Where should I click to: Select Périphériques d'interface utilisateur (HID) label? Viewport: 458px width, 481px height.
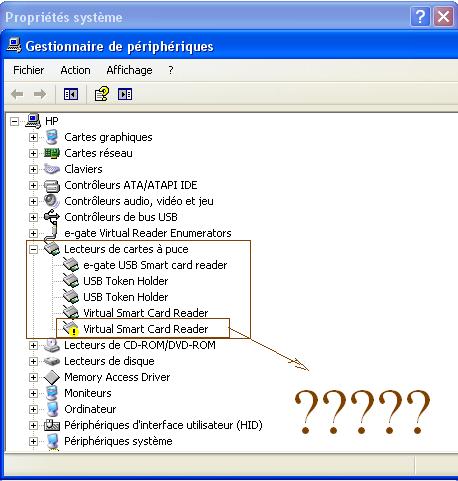pos(163,425)
